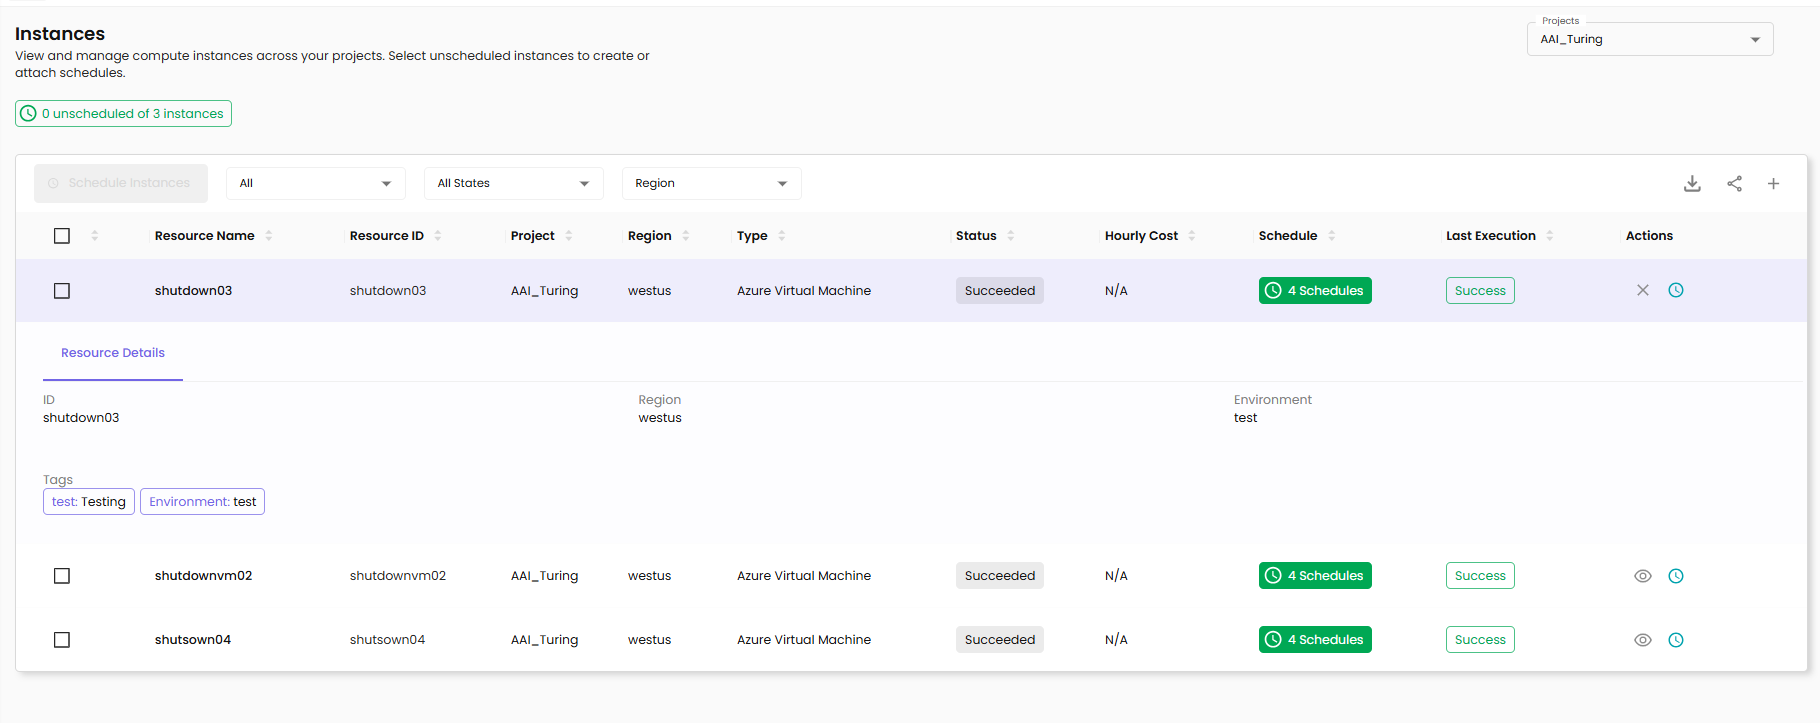Sort by Last Execution column arrows
This screenshot has height=723, width=1820.
click(1550, 236)
